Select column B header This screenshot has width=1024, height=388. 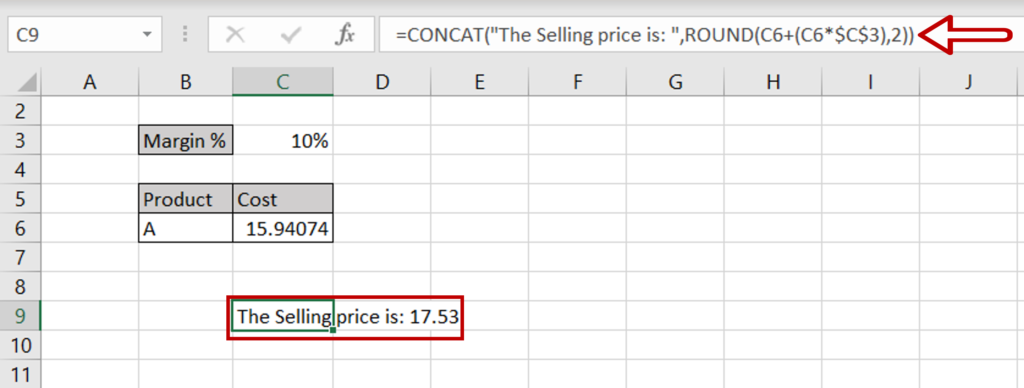click(x=186, y=82)
